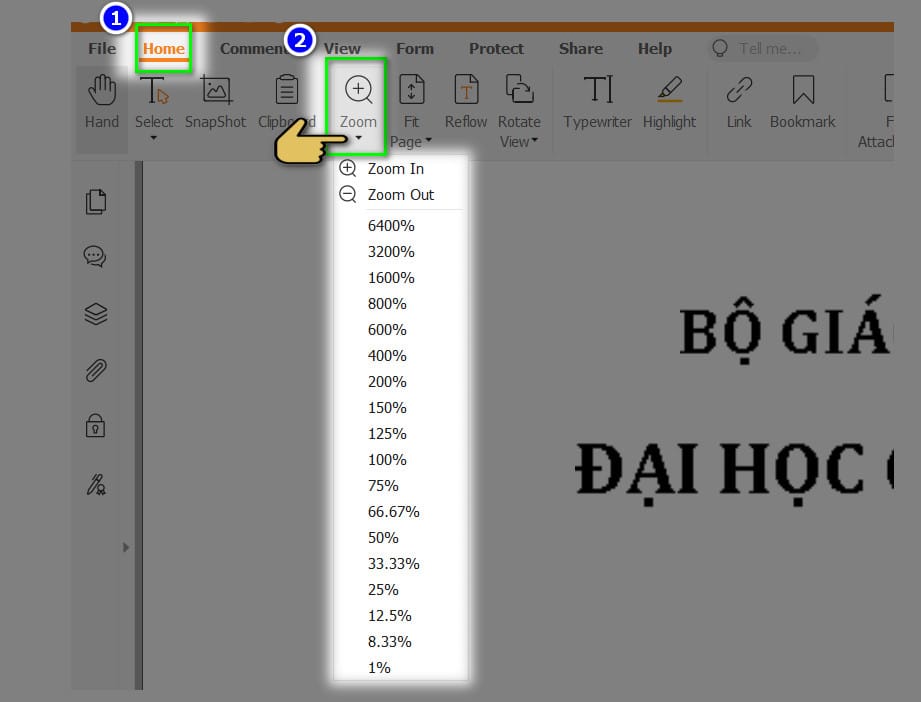Image resolution: width=921 pixels, height=702 pixels.
Task: Open the Attachments paperclip panel
Action: click(96, 371)
